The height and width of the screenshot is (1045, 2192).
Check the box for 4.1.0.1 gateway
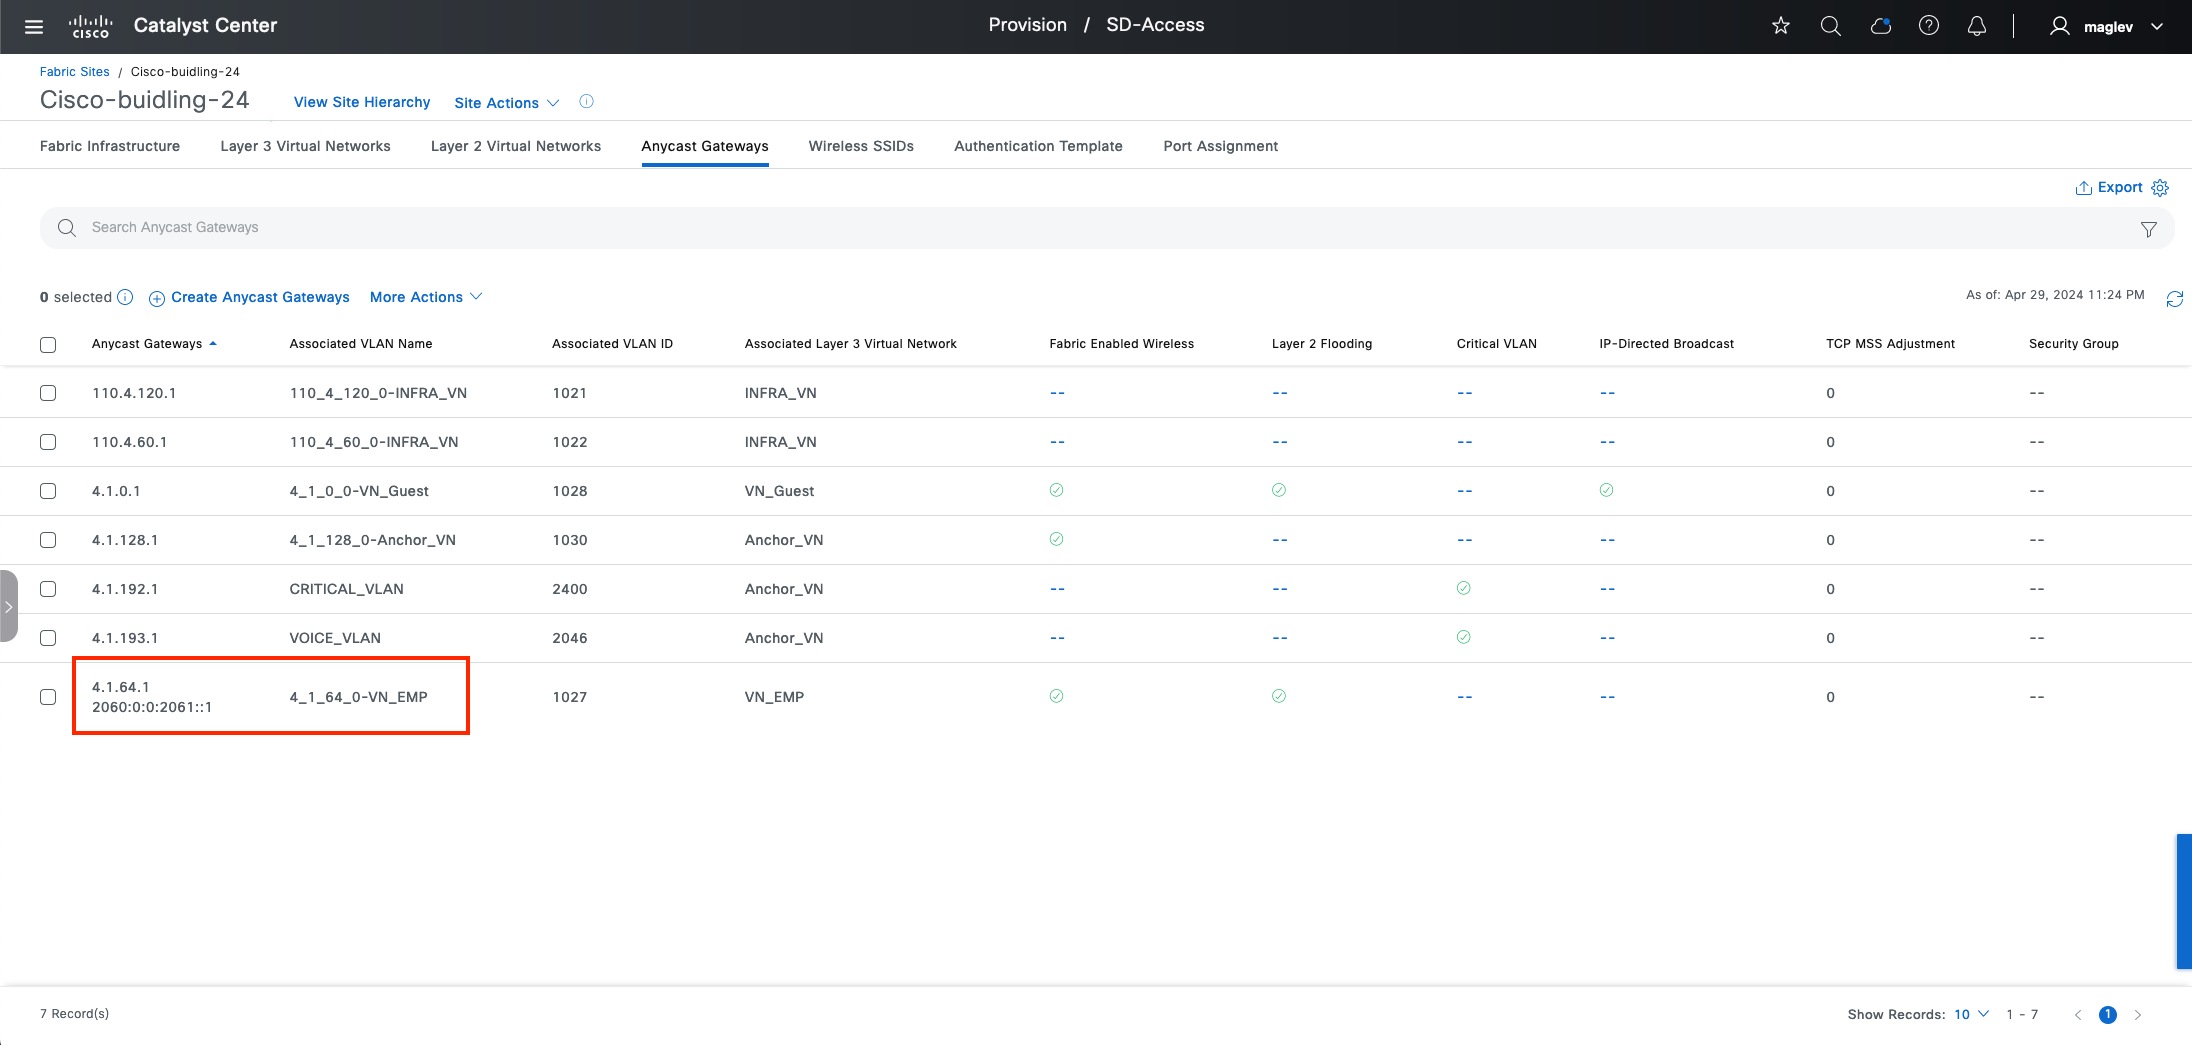tap(48, 491)
